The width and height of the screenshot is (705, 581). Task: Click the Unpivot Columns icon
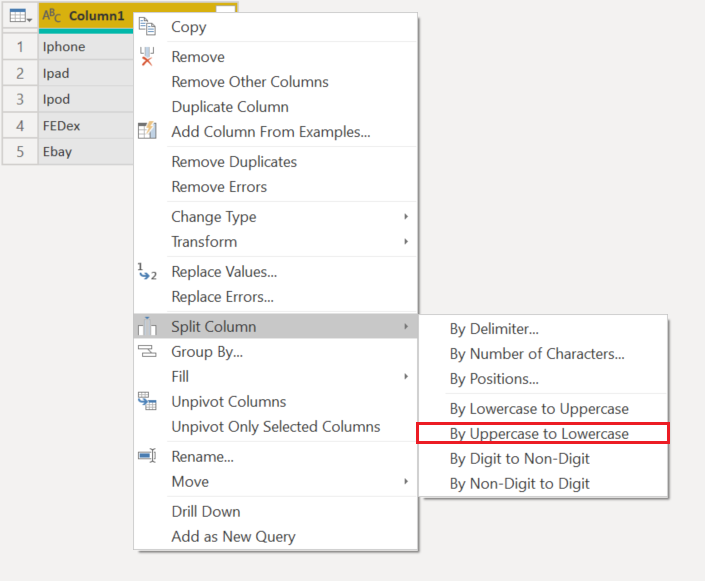pos(147,401)
